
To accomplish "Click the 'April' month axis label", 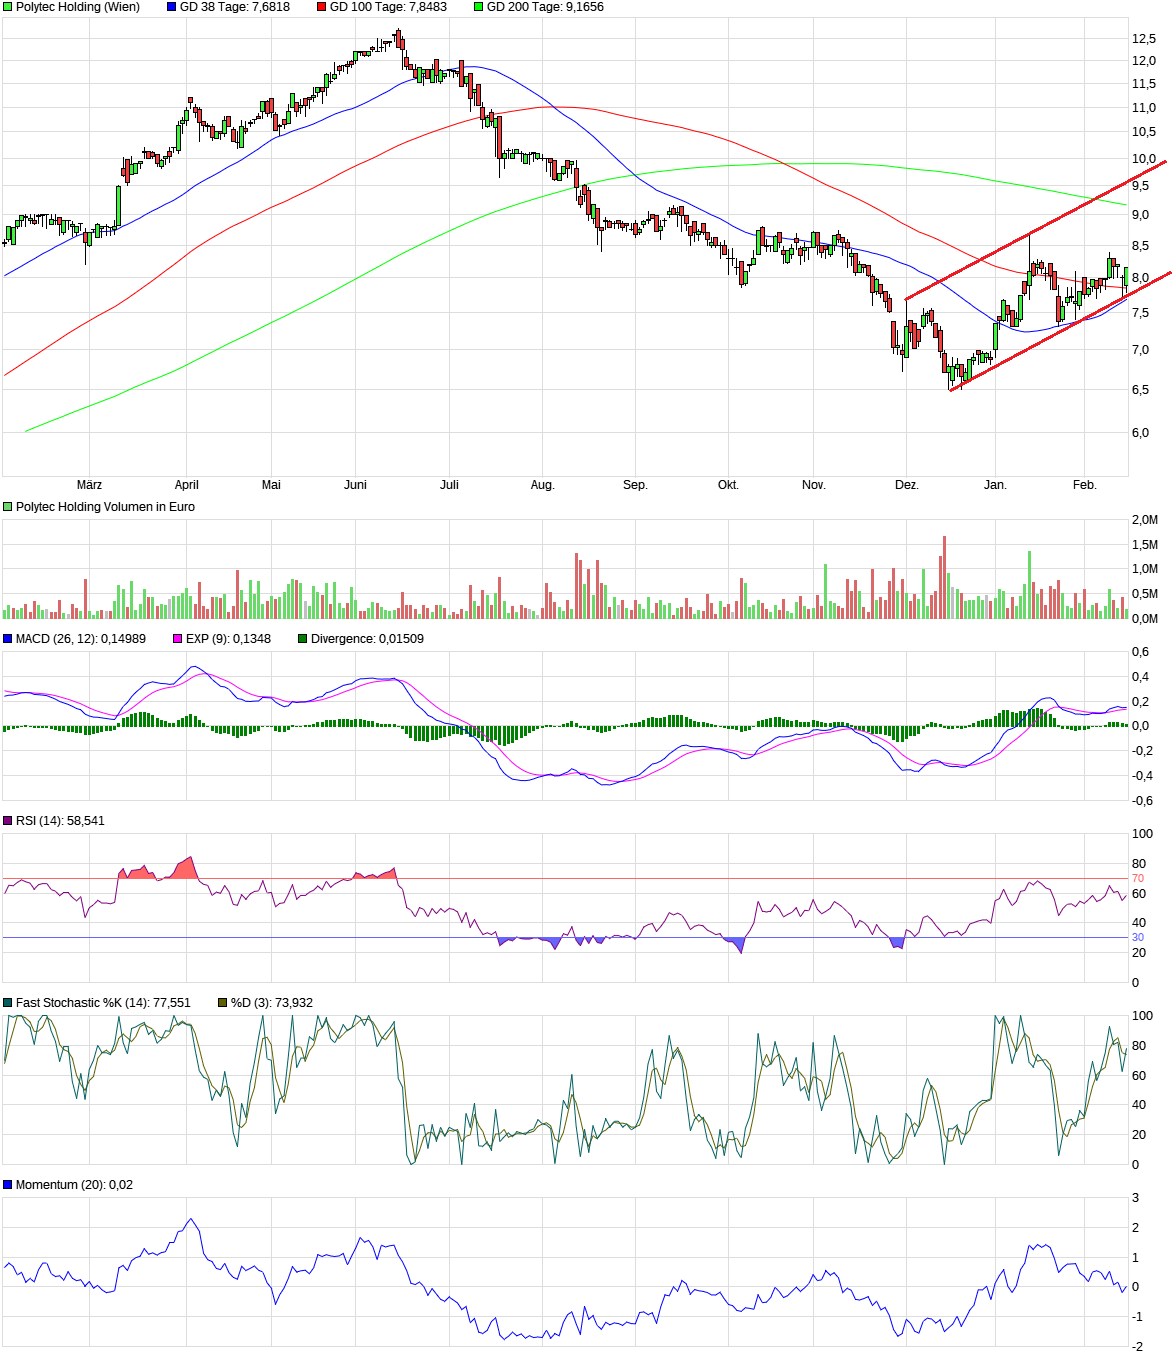I will coord(187,485).
